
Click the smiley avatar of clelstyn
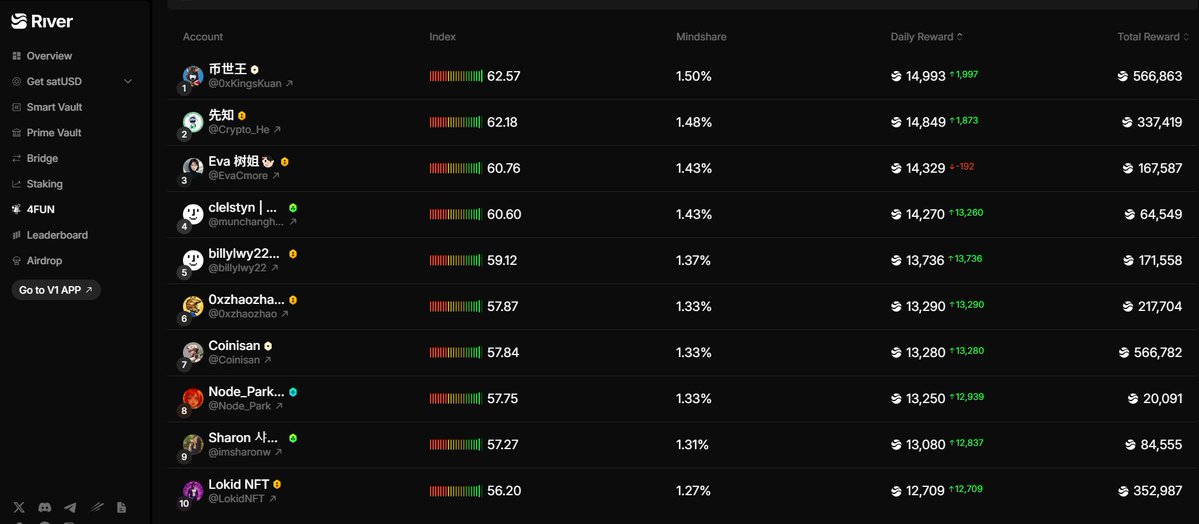tap(193, 214)
